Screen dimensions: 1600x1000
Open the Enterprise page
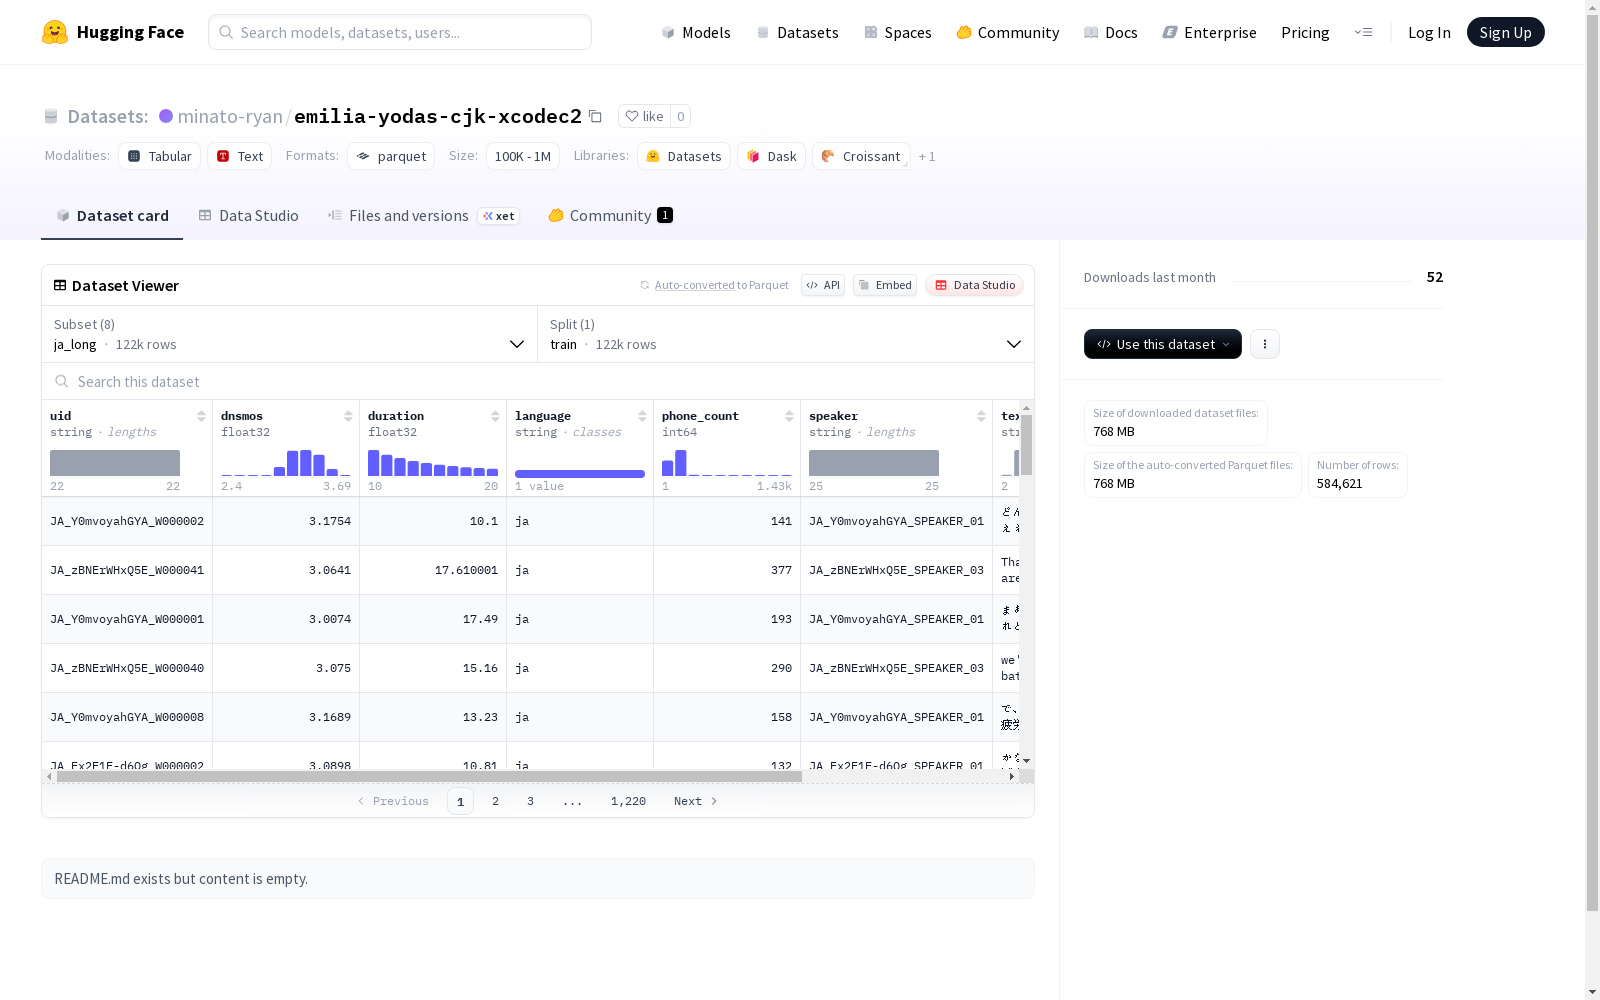[x=1210, y=32]
